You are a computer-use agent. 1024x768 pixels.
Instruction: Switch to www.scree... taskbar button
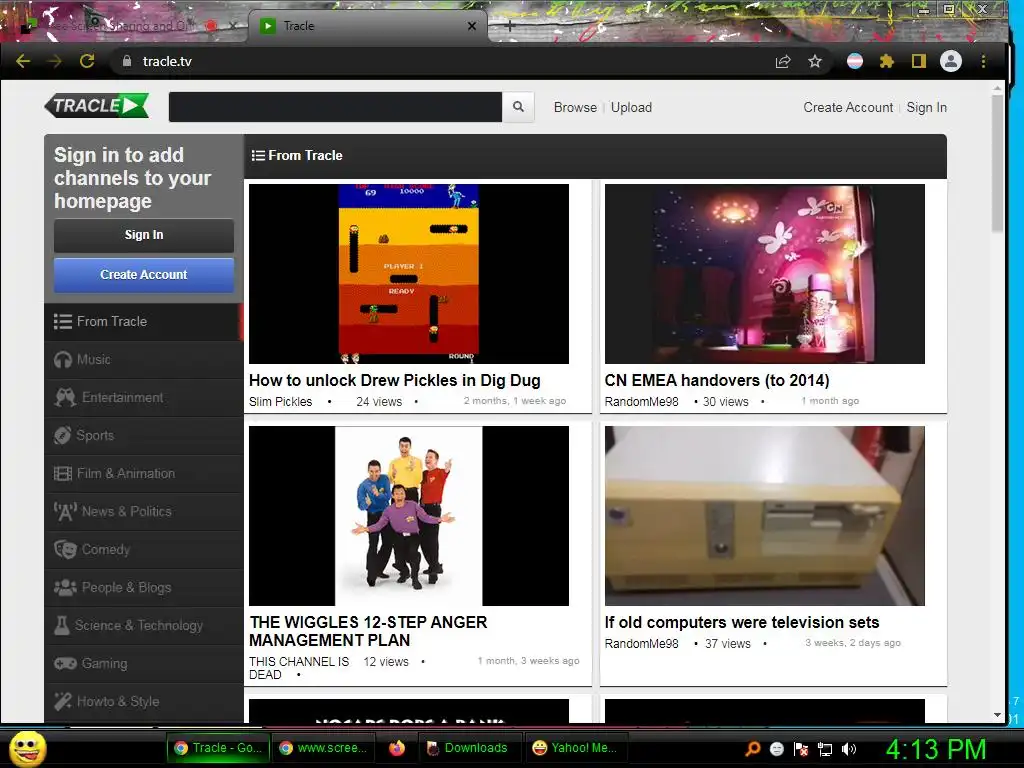(323, 748)
